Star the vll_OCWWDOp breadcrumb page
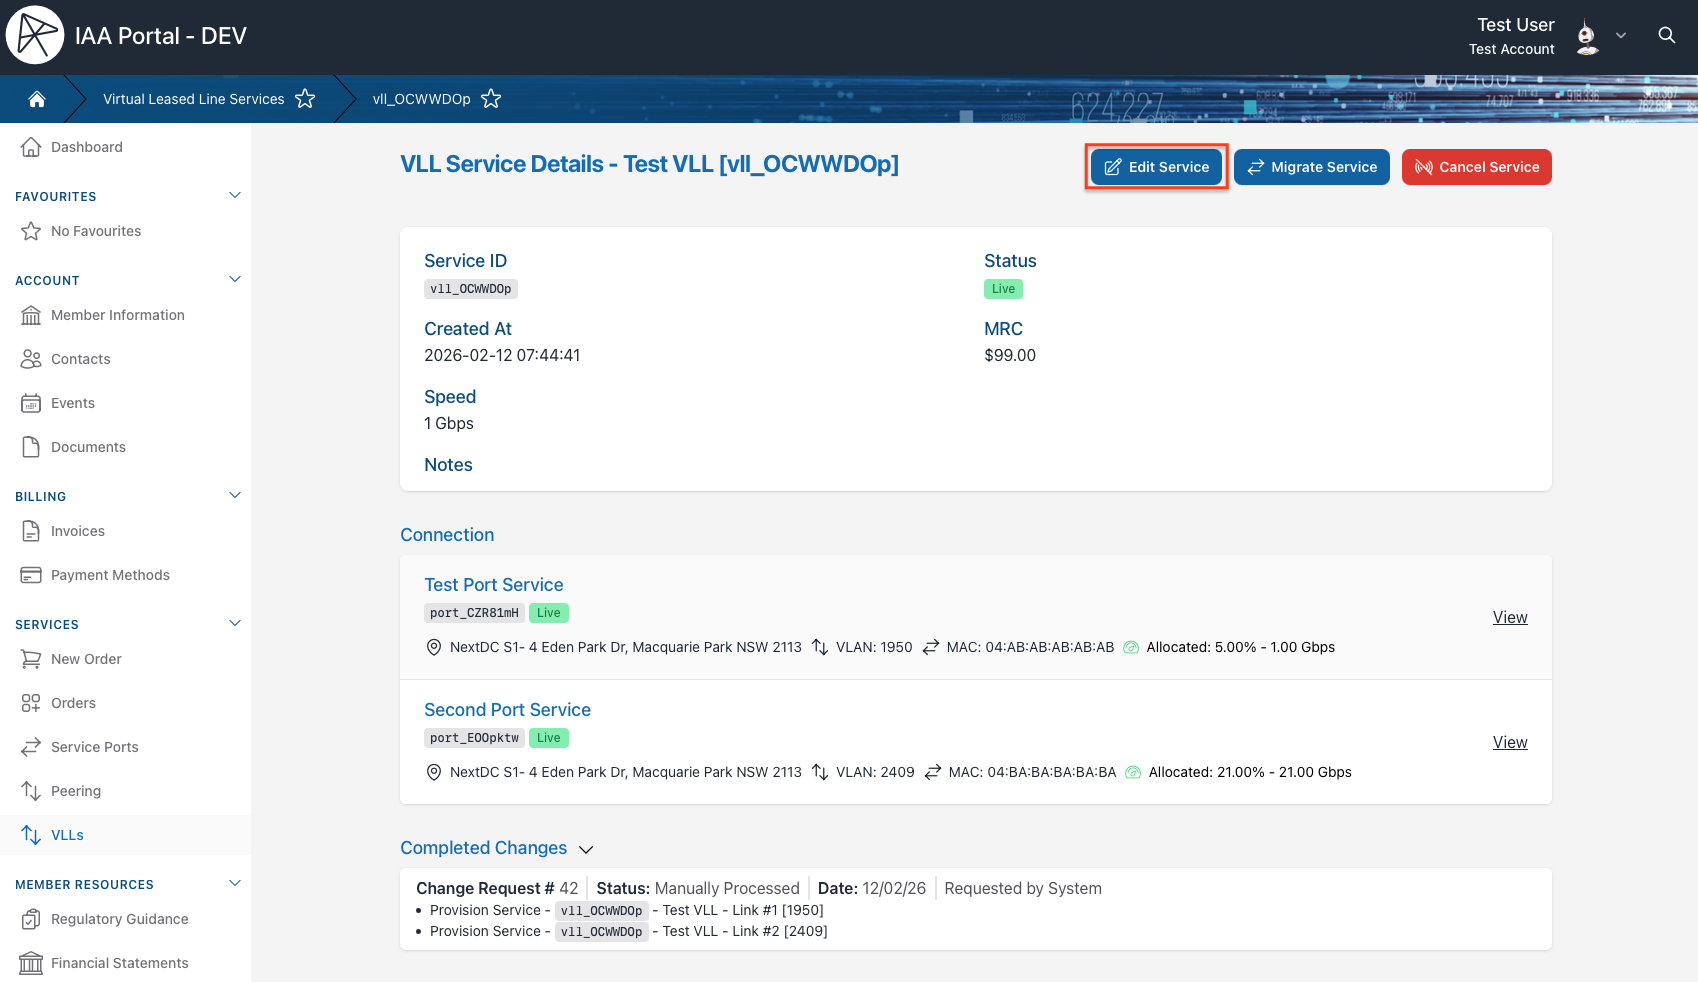1698x982 pixels. 491,99
